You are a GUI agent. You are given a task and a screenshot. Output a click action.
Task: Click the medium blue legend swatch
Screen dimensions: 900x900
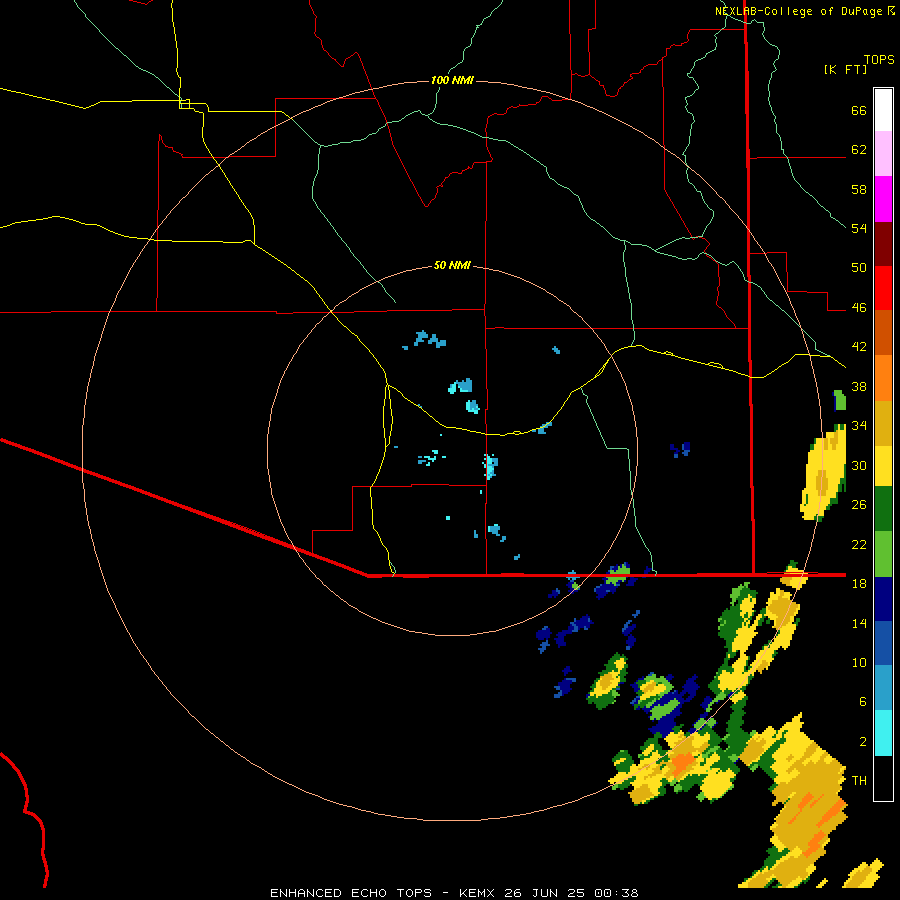tap(883, 643)
